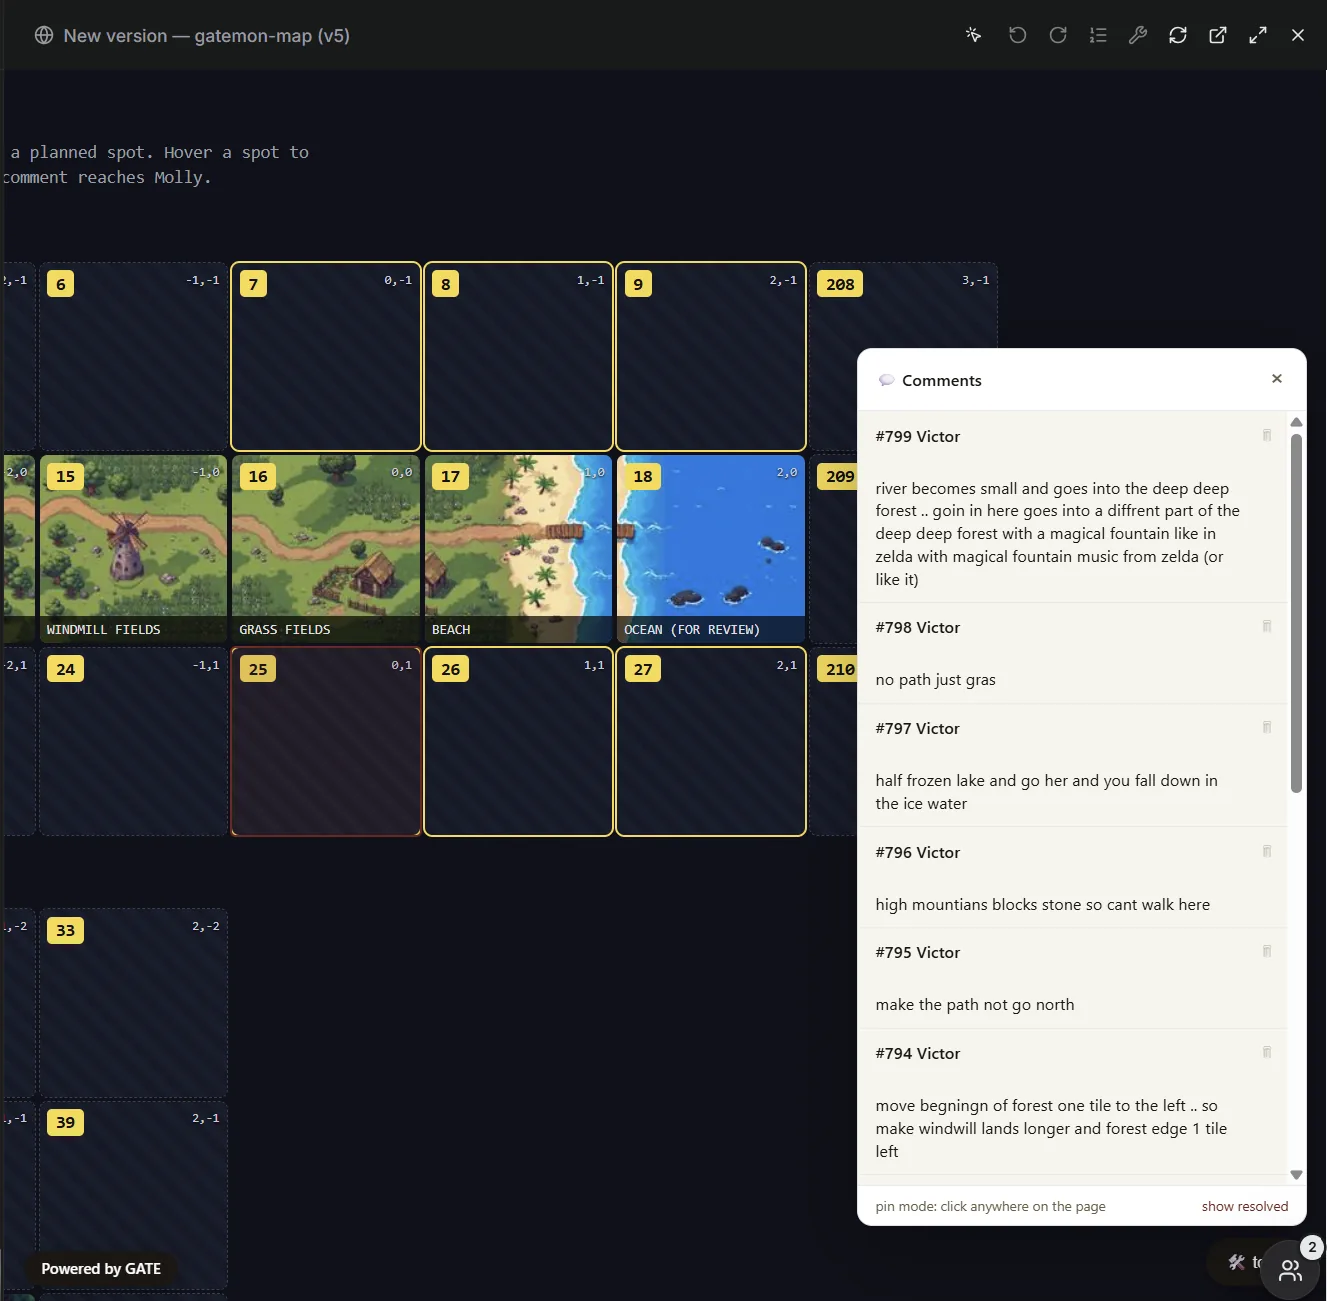Activate the pointer select tool icon
Viewport: 1327px width, 1301px height.
974,35
